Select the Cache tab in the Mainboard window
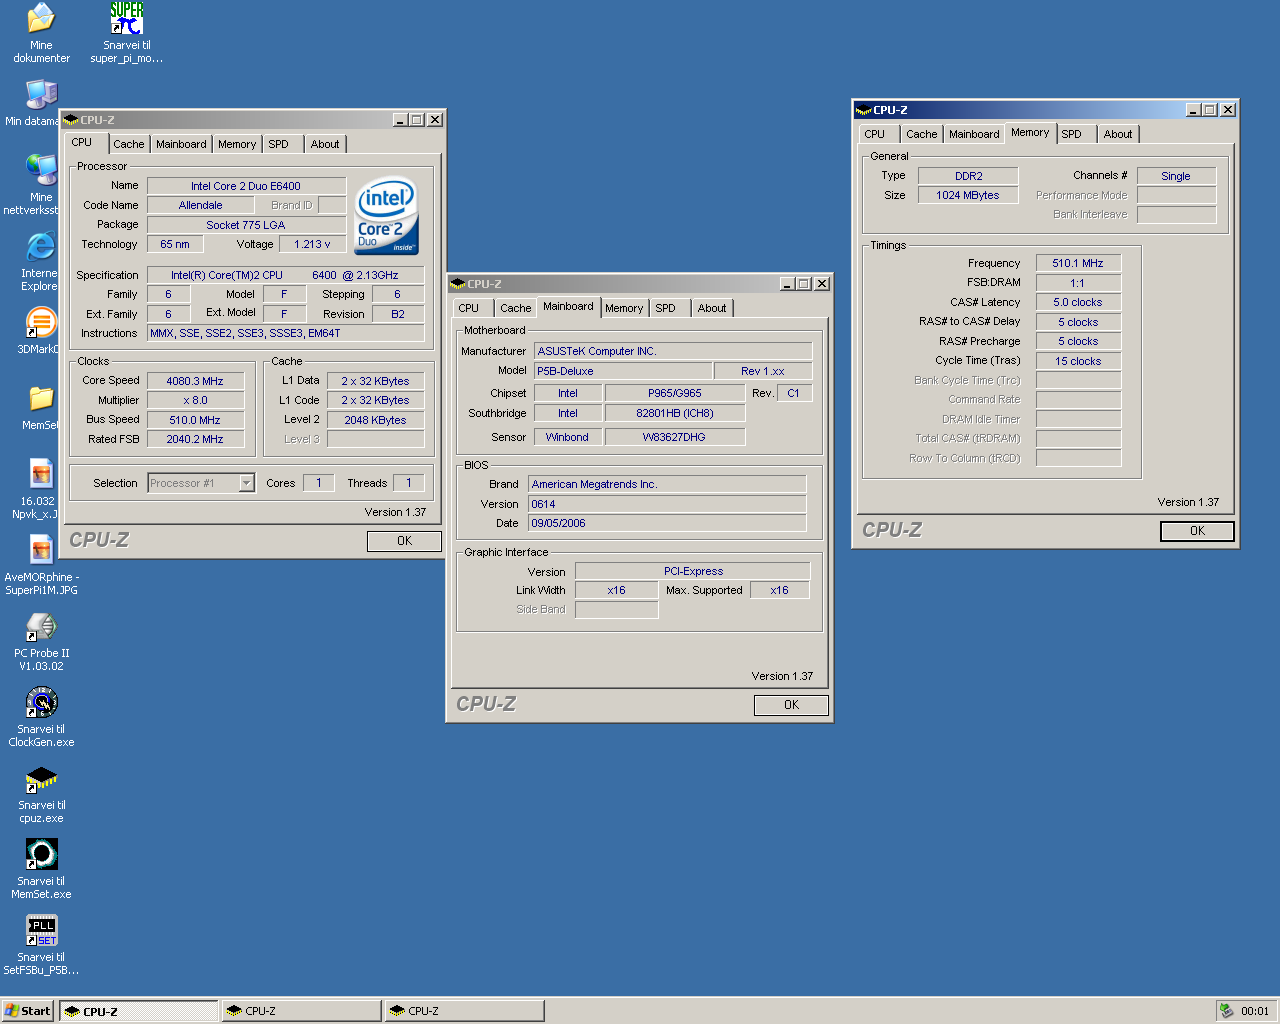The width and height of the screenshot is (1280, 1024). (x=516, y=308)
